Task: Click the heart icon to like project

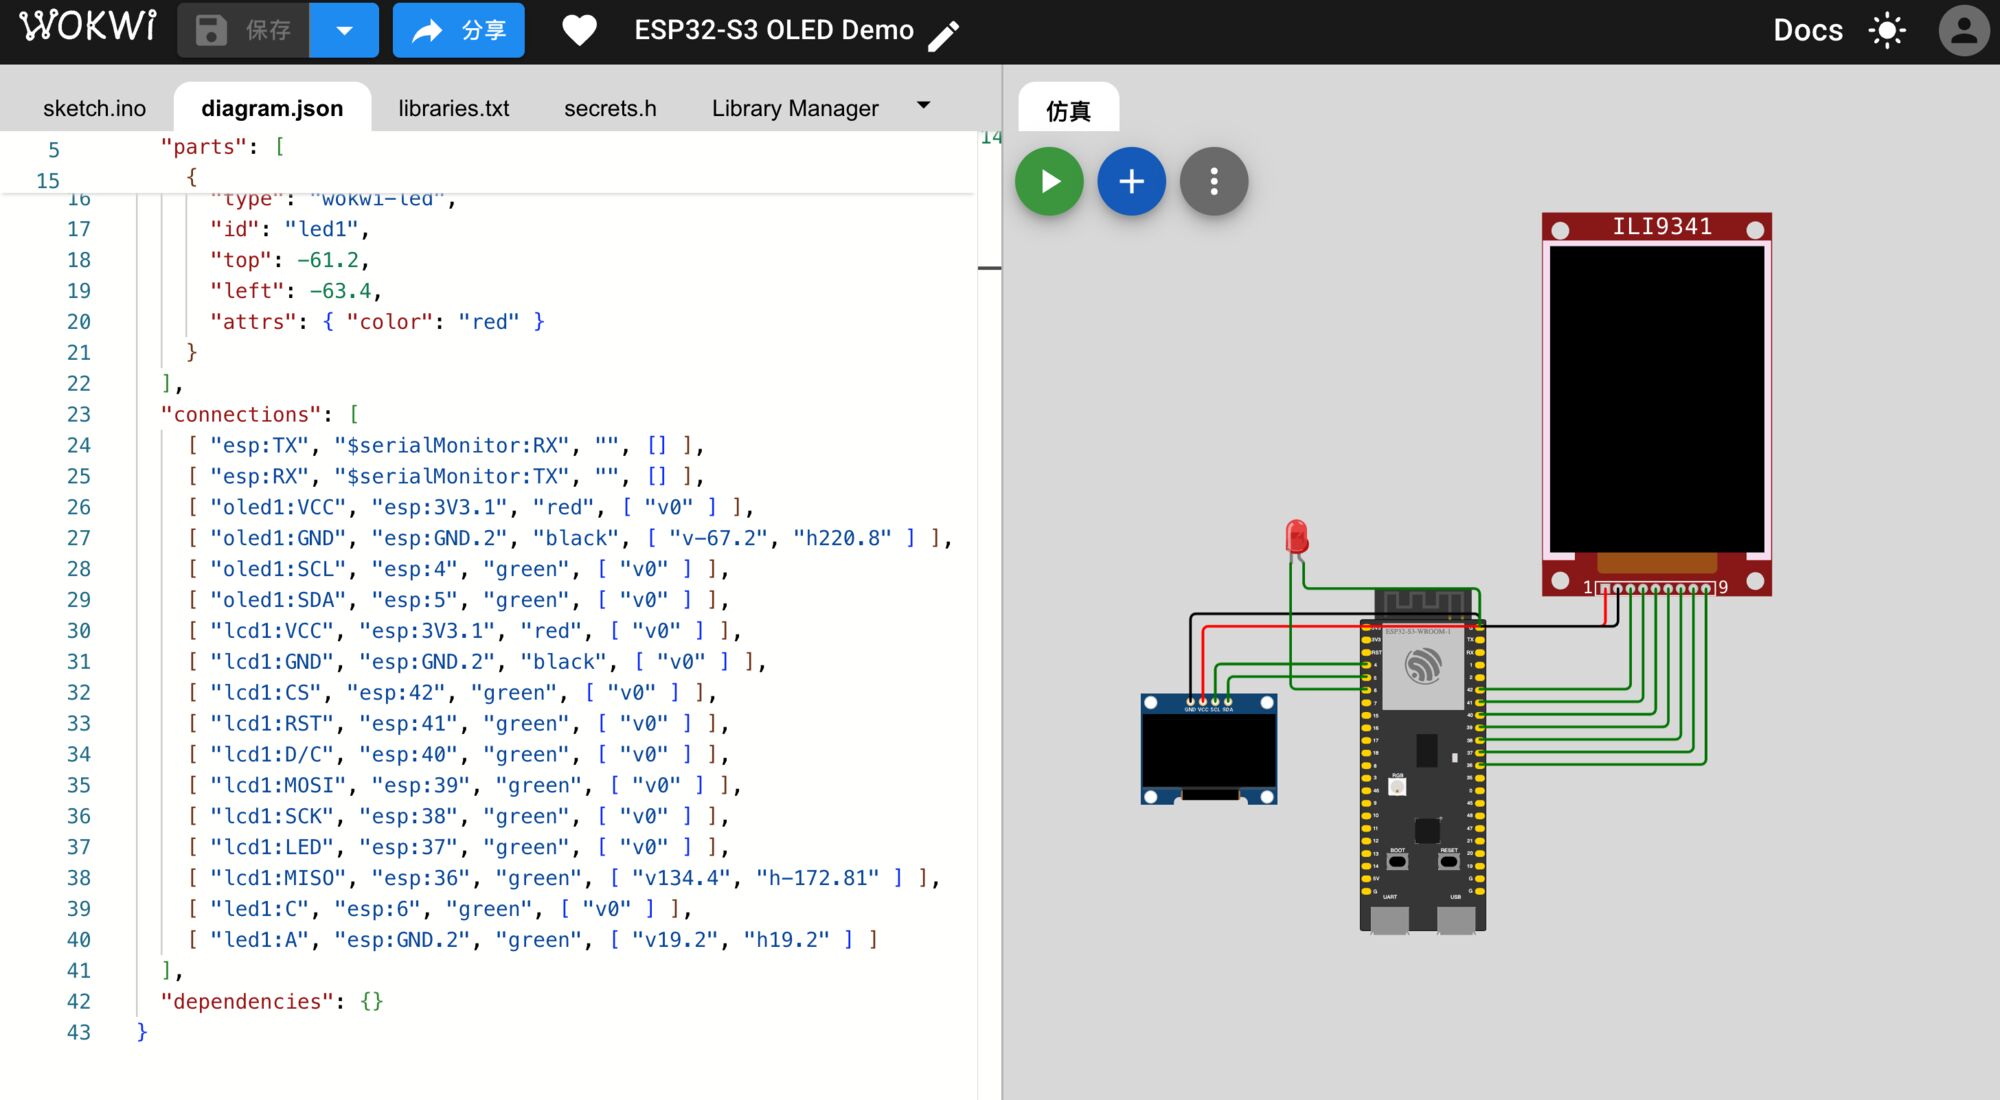Action: pyautogui.click(x=579, y=30)
